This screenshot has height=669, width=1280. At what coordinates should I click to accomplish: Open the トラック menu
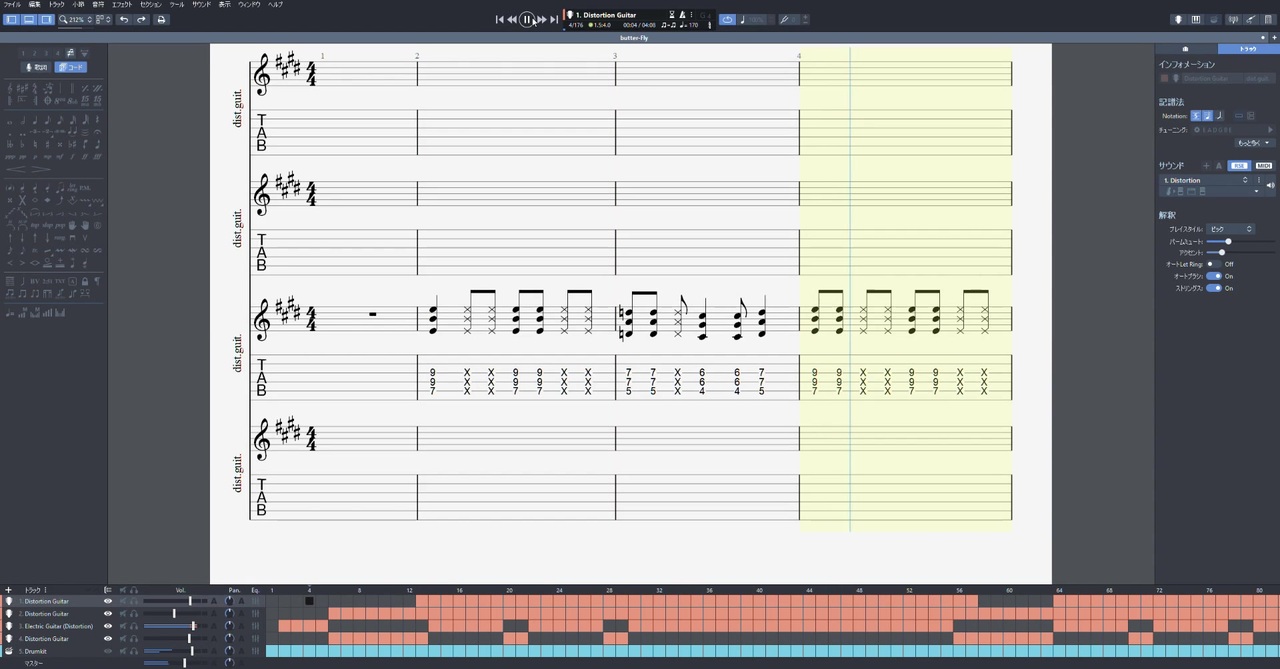(x=56, y=5)
